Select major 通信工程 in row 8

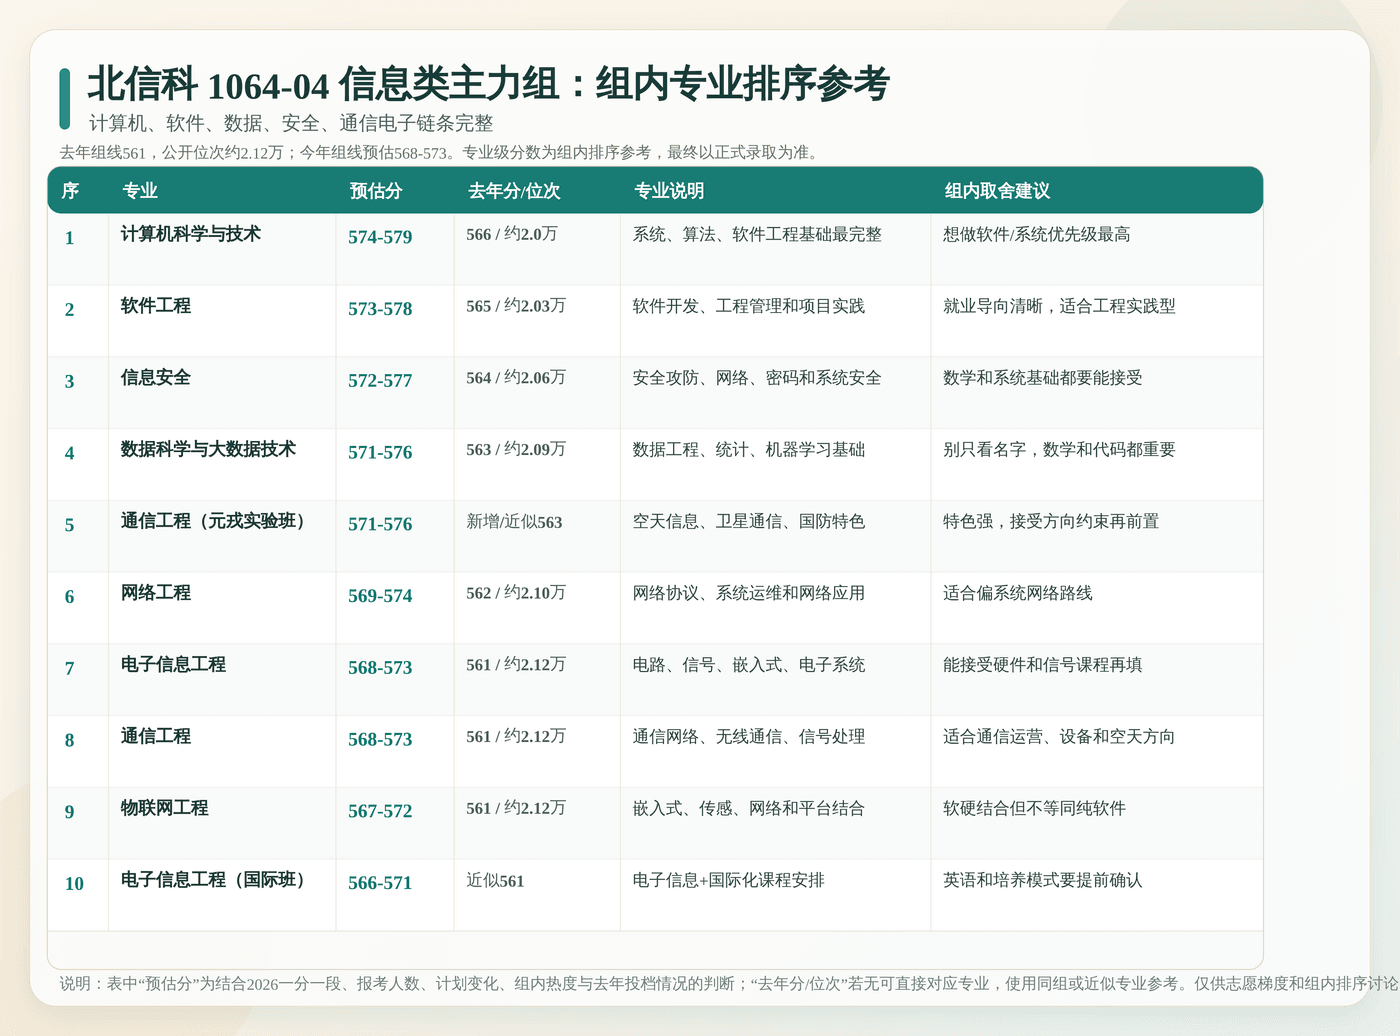(156, 736)
